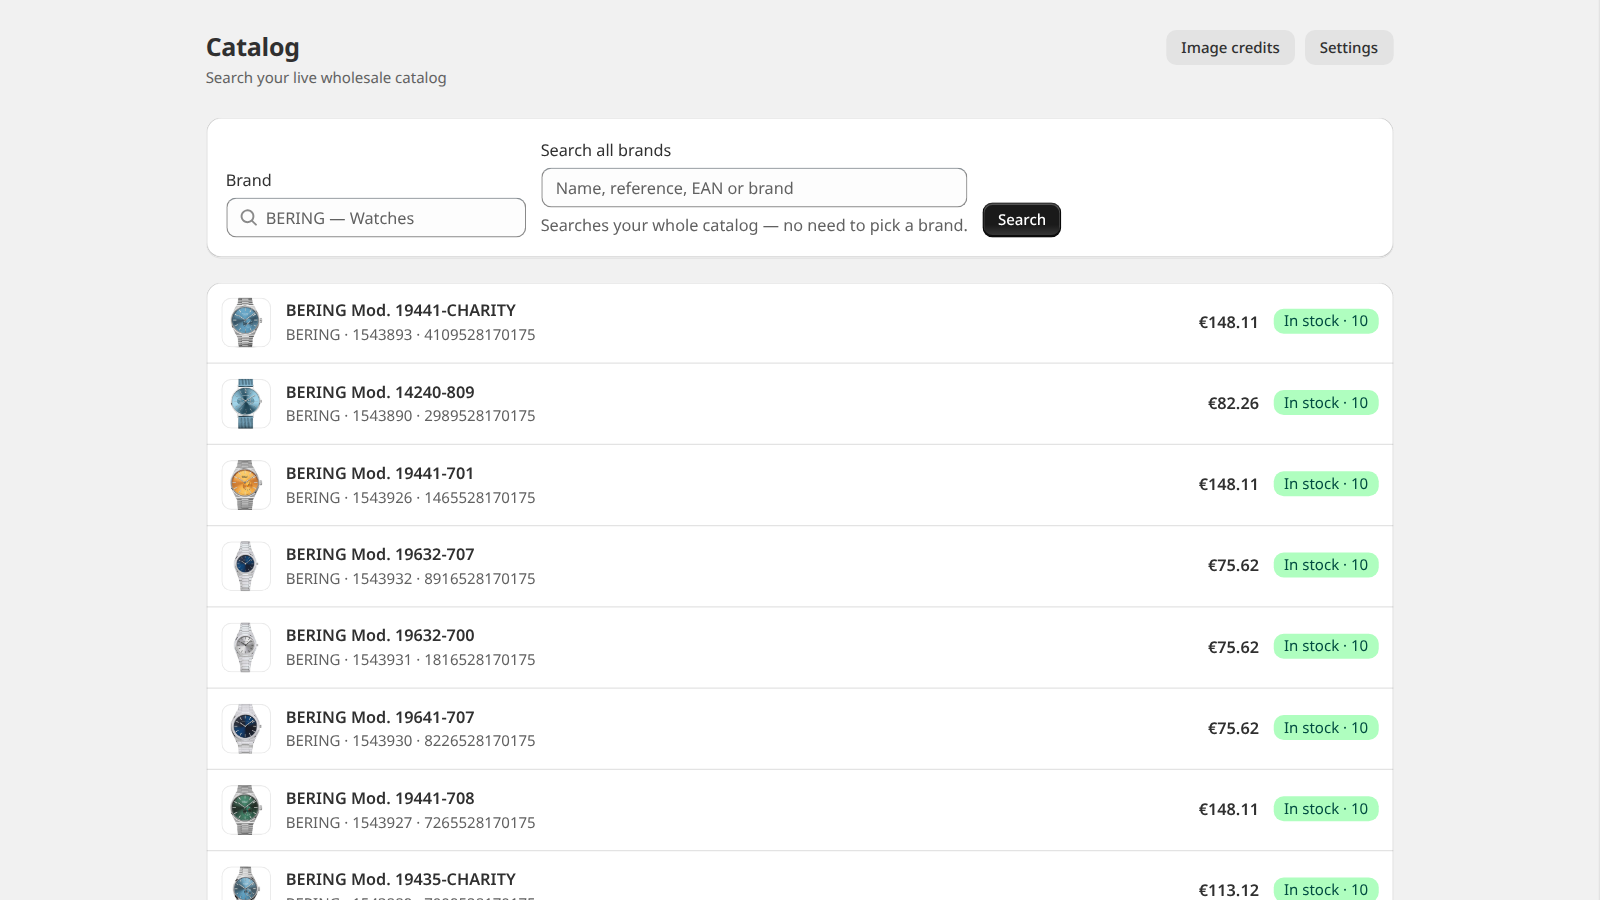Screen dimensions: 1600x900
Task: Select product title BERING Mod. 19441-708
Action: (380, 799)
